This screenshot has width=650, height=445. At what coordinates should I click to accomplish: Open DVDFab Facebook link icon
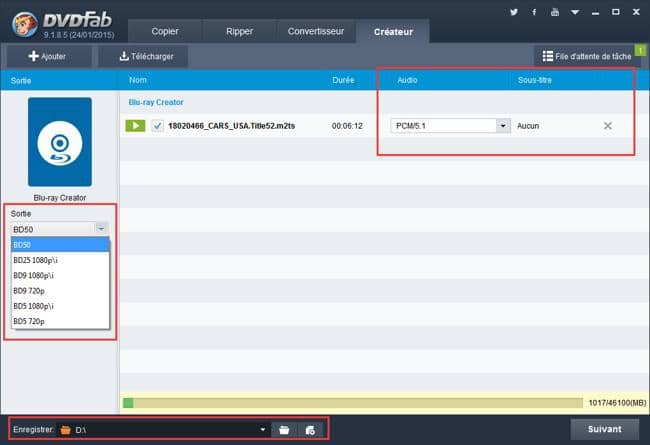[x=534, y=12]
